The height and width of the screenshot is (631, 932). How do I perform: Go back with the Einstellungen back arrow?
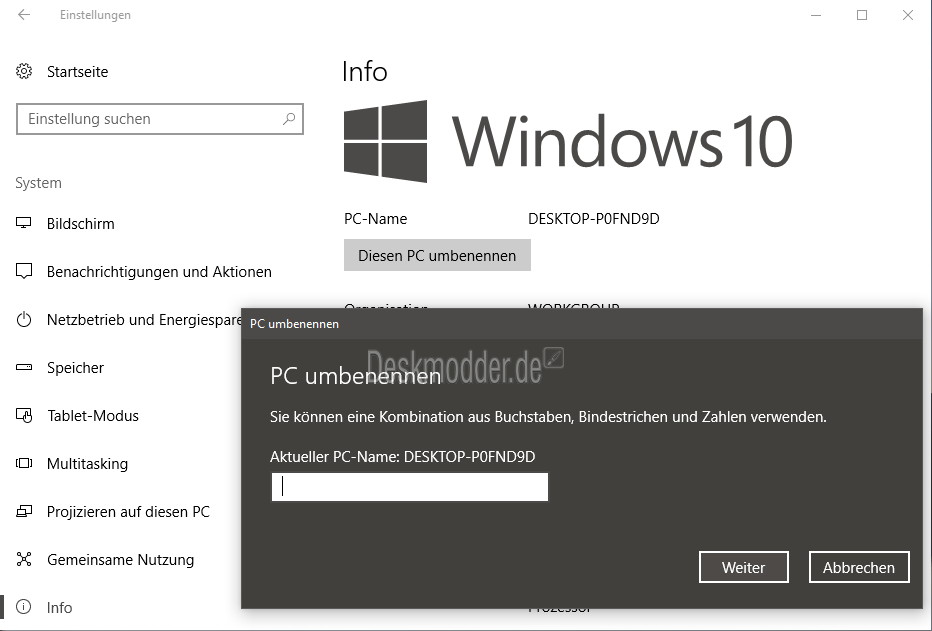point(24,15)
